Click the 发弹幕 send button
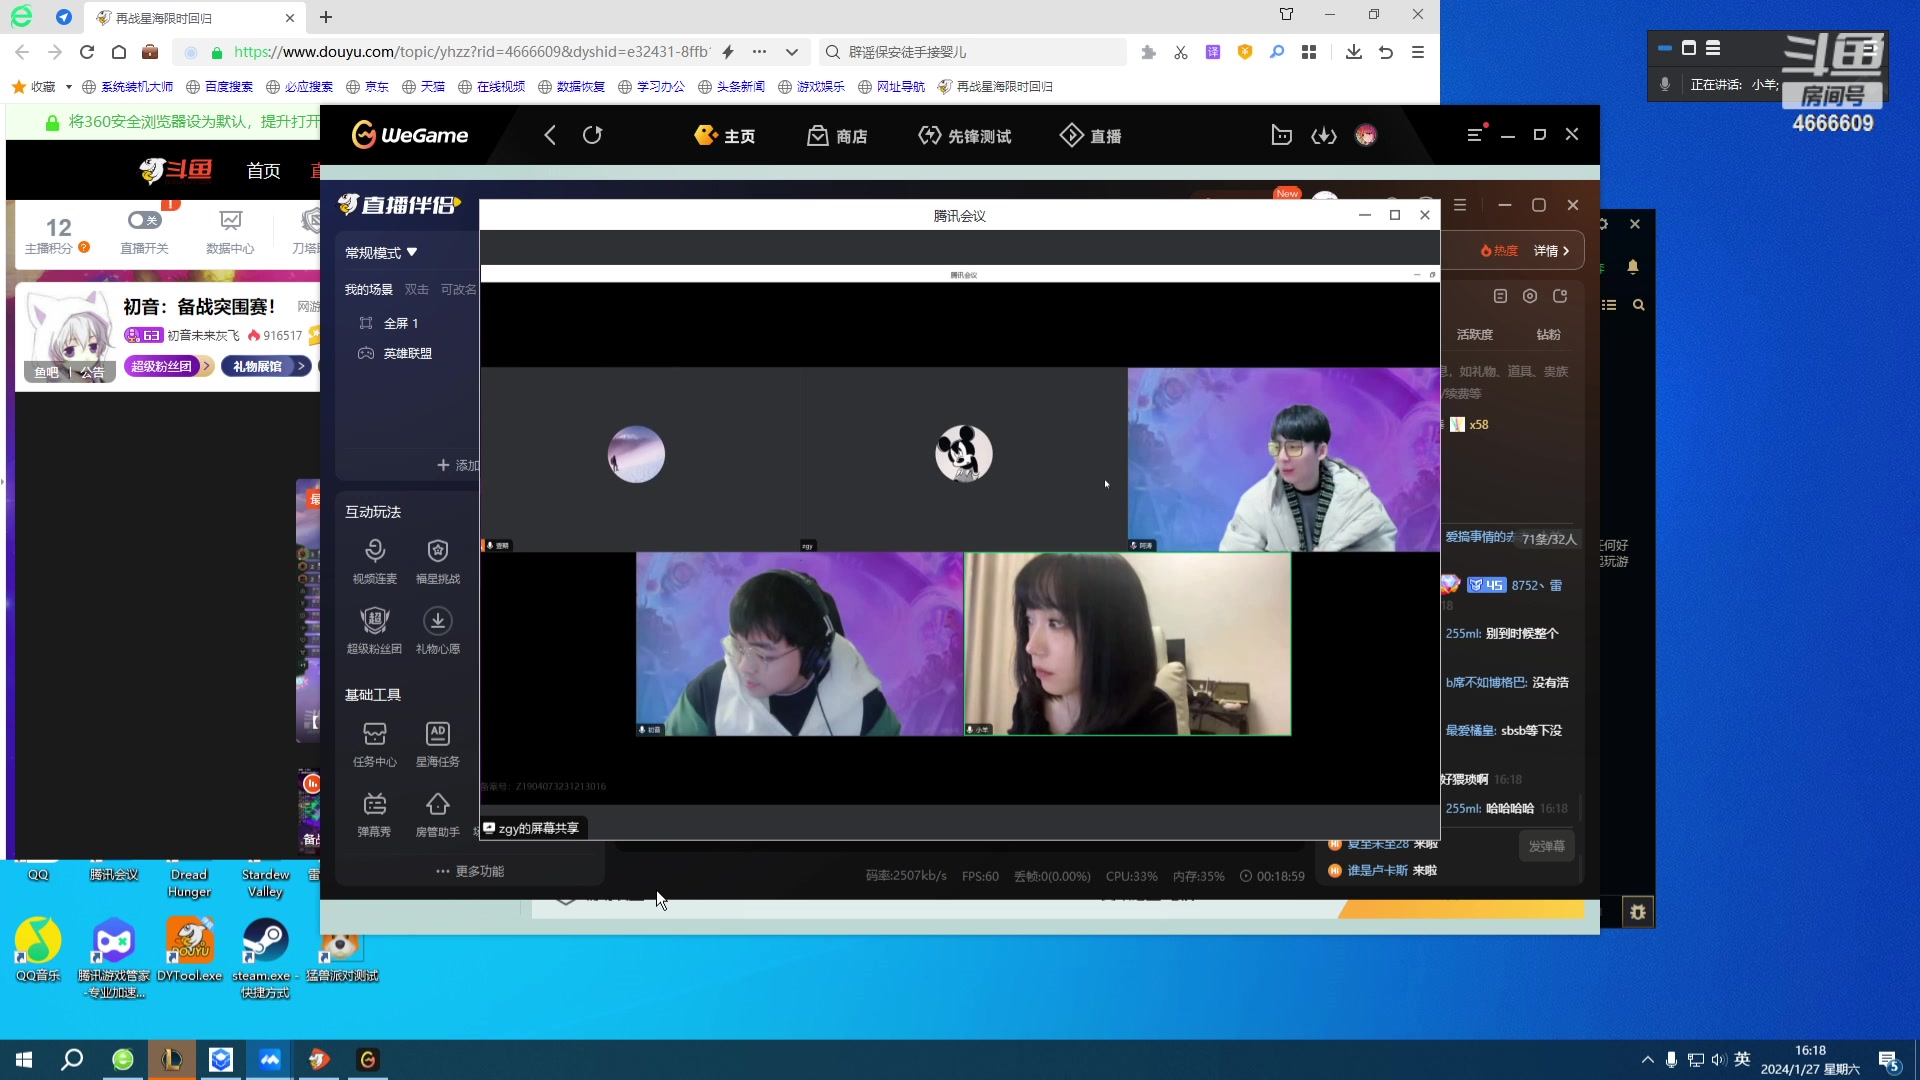This screenshot has height=1080, width=1920. (1546, 846)
